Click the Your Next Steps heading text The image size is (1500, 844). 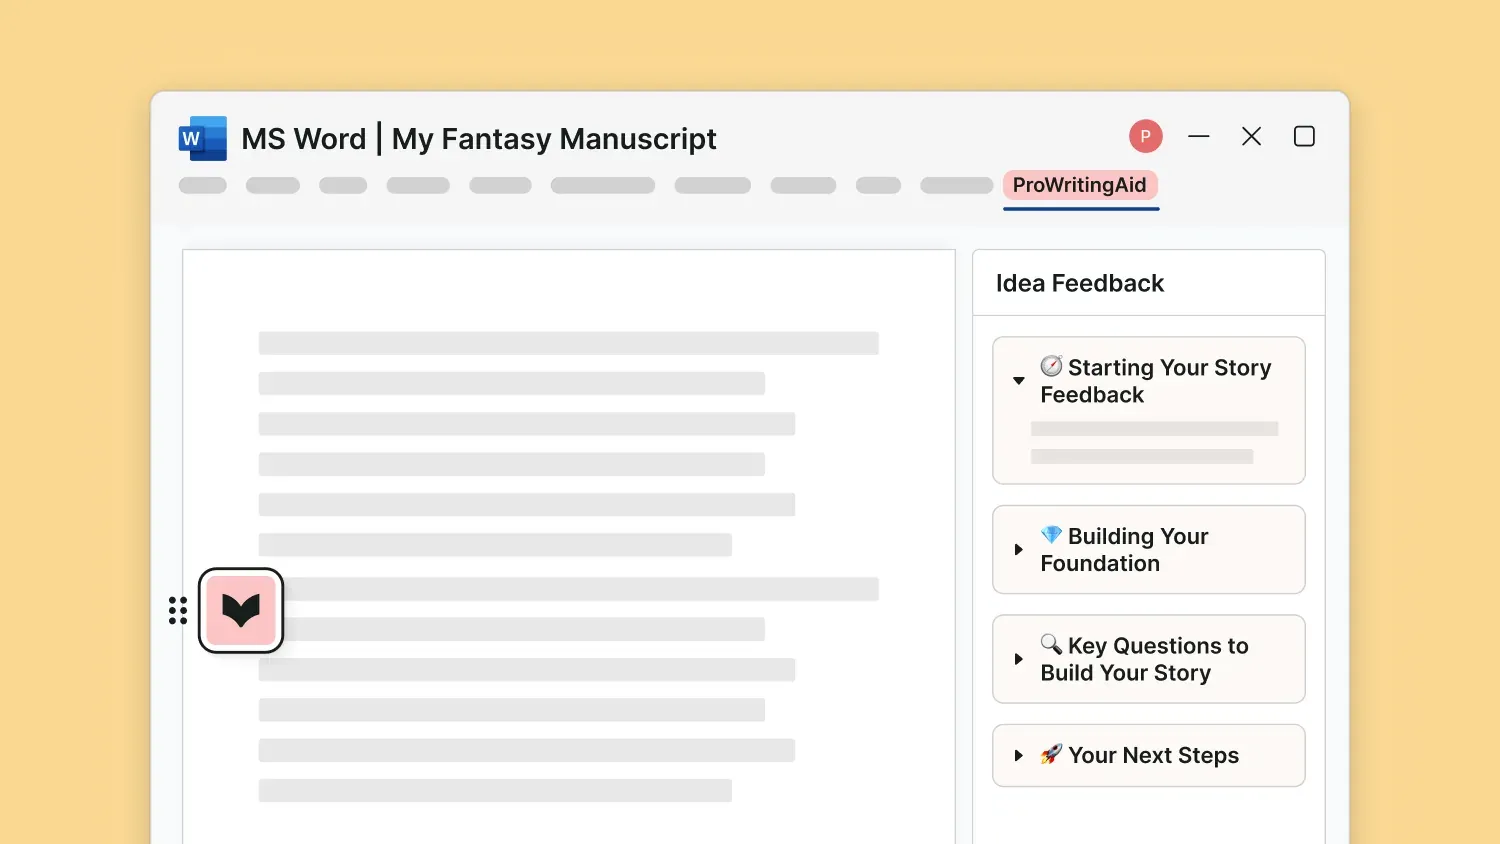click(x=1154, y=756)
